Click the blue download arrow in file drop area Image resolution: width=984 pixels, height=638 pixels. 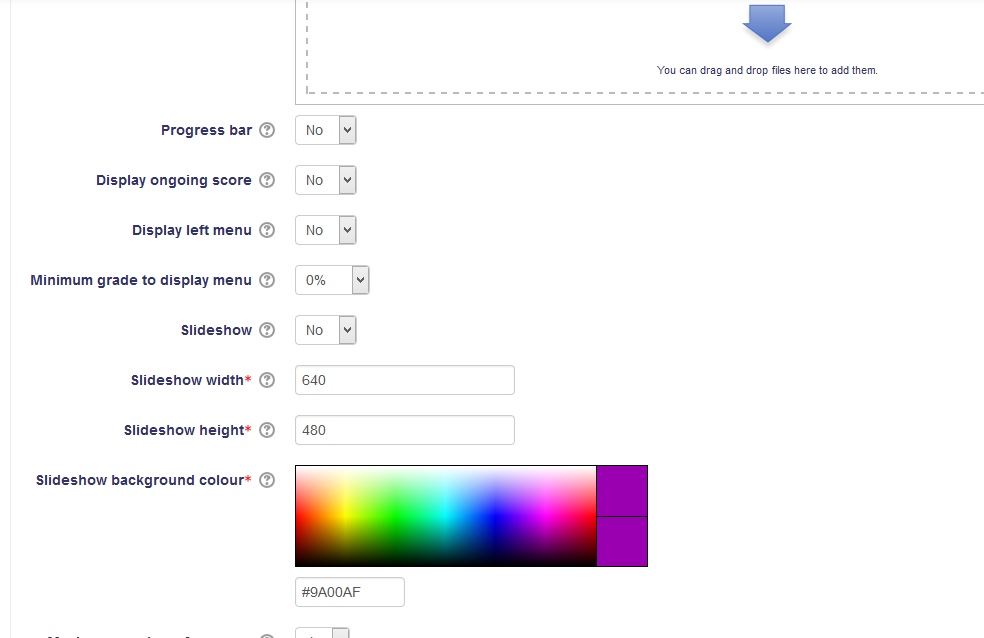767,24
